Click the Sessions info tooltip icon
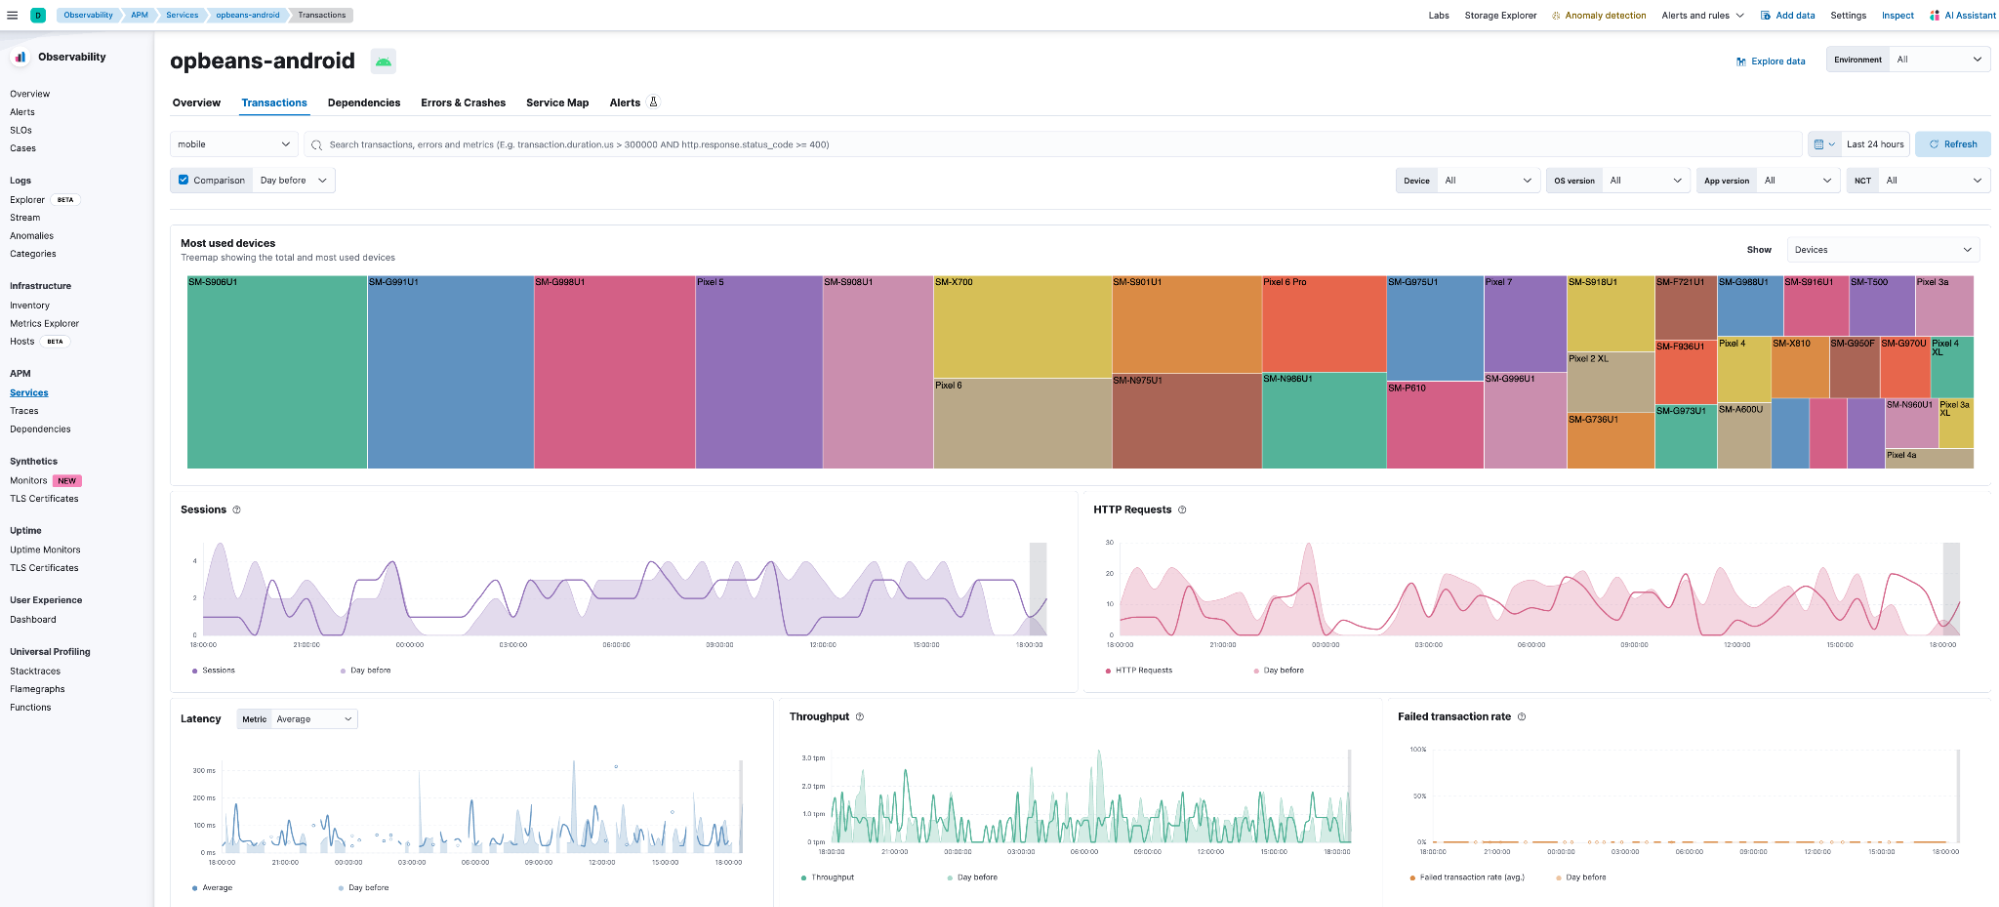 click(237, 510)
